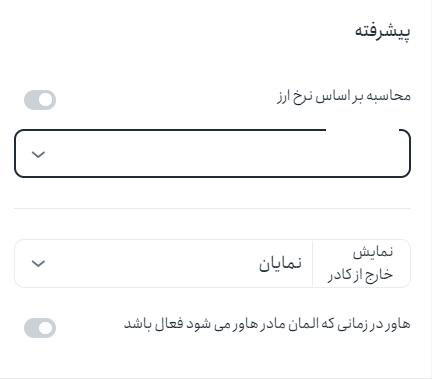Image resolution: width=446 pixels, height=380 pixels.
Task: Click the chevron icon beside نمایان
Action: click(38, 264)
